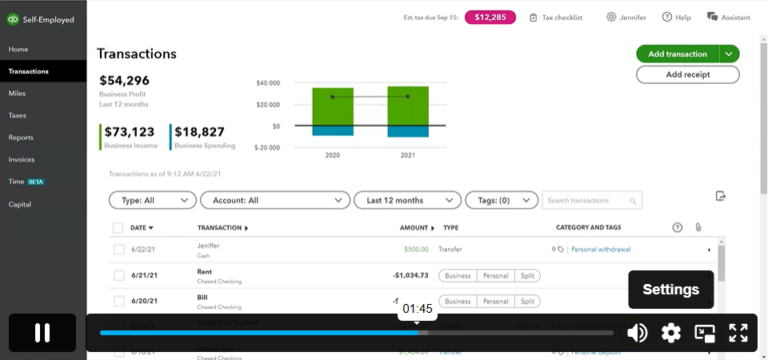This screenshot has height=360, width=768.
Task: Check the 6/22/21 Jeniffer transaction
Action: pos(119,249)
